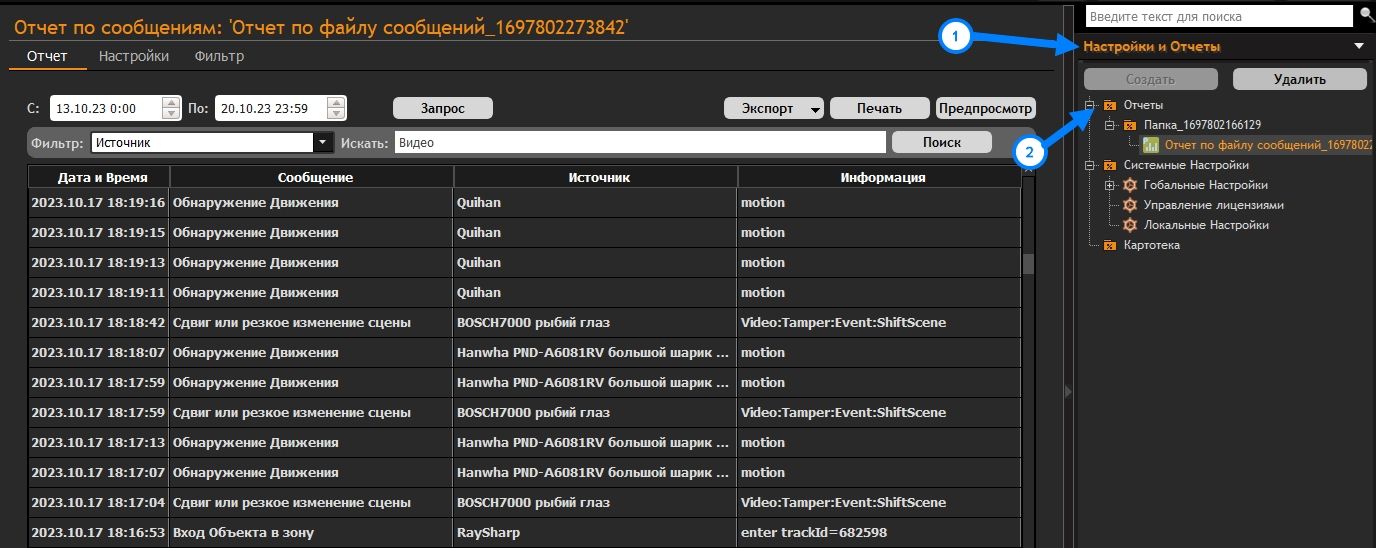Click the Локальные Настройки gear icon
The height and width of the screenshot is (548, 1376).
pyautogui.click(x=1131, y=225)
